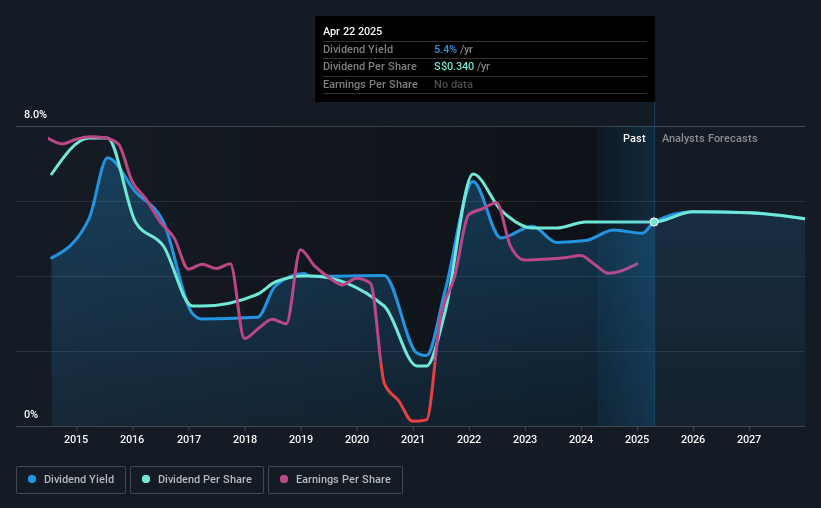Click the Earnings Per Share row label in tooltip
This screenshot has height=508, width=821.
click(x=370, y=84)
